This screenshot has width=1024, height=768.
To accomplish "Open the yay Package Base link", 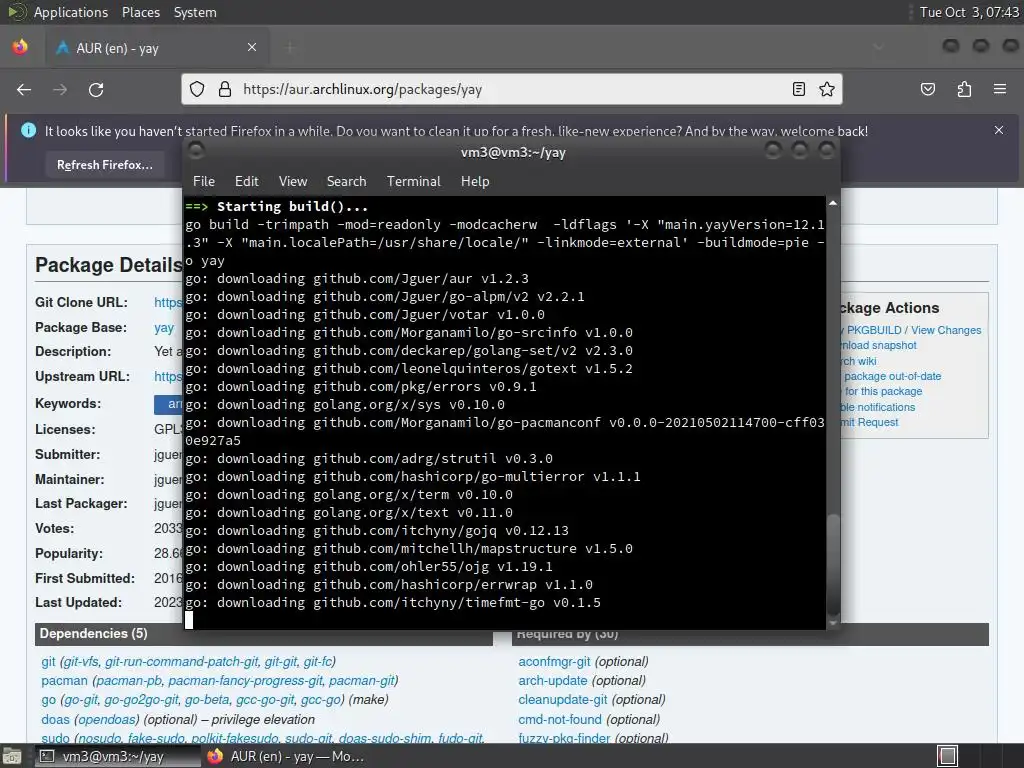I will click(x=164, y=327).
